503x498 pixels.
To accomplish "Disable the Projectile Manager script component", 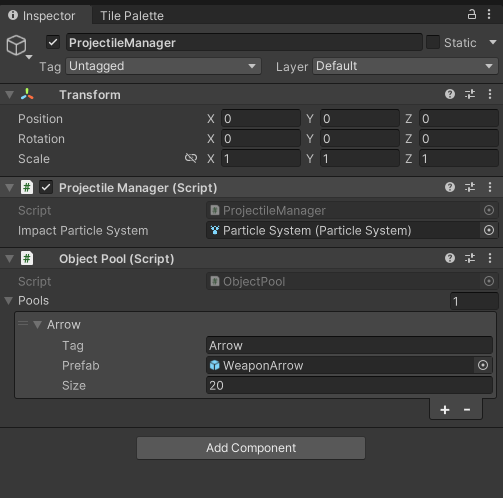I will (x=46, y=187).
